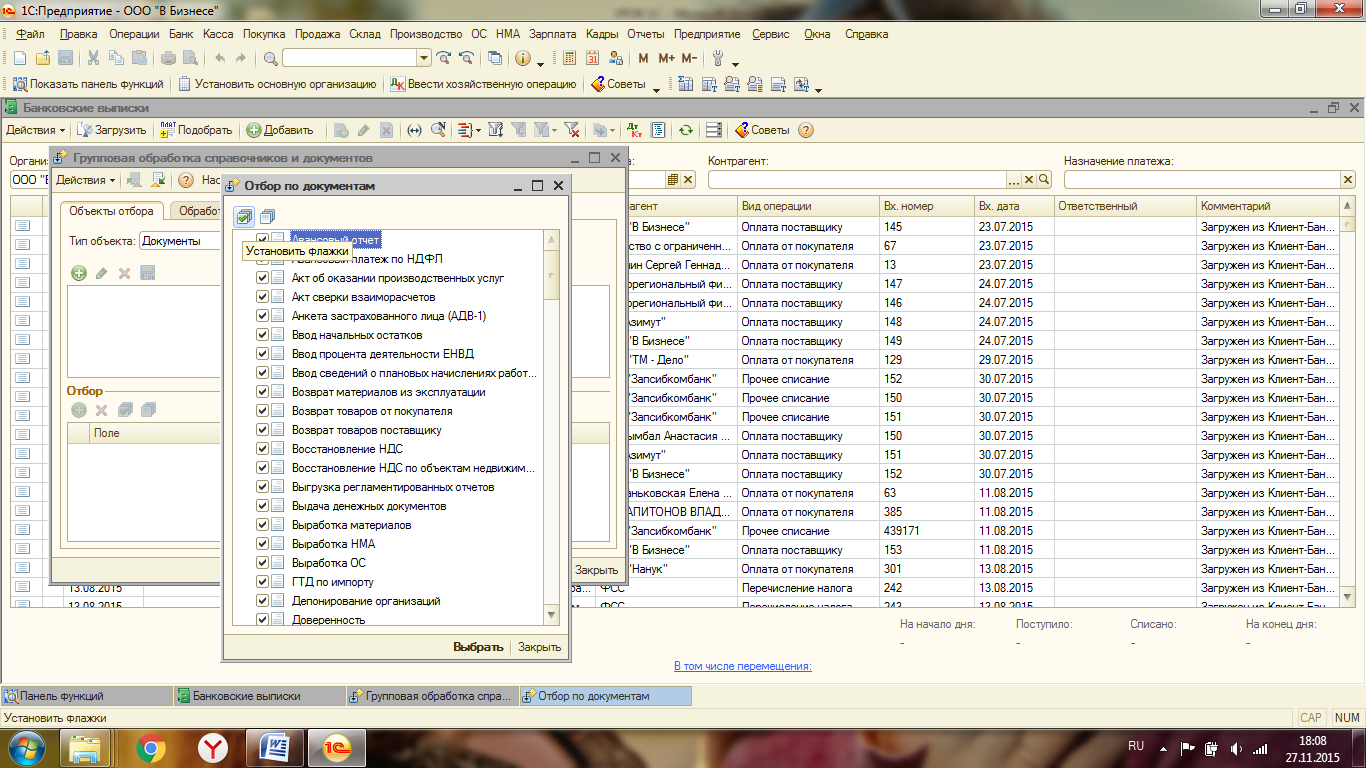Click the Find magnifier icon in main toolbar

tap(270, 58)
